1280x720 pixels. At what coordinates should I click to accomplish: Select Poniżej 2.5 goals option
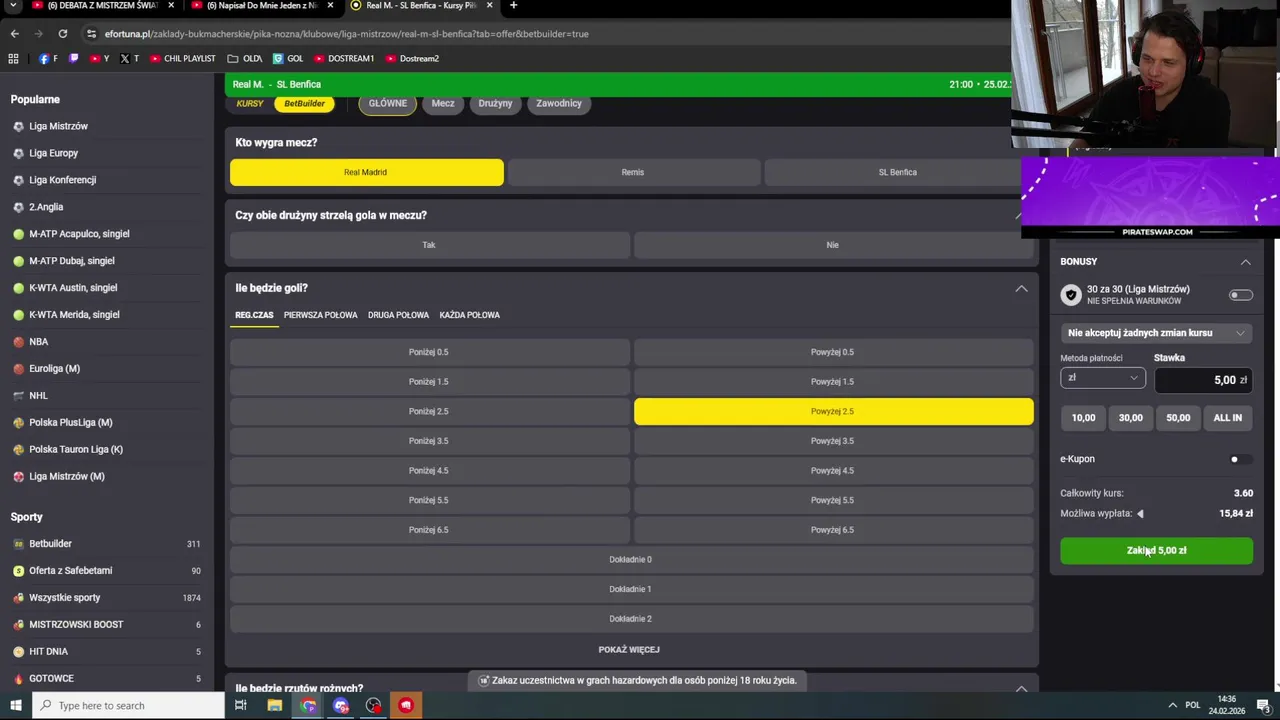click(x=430, y=412)
